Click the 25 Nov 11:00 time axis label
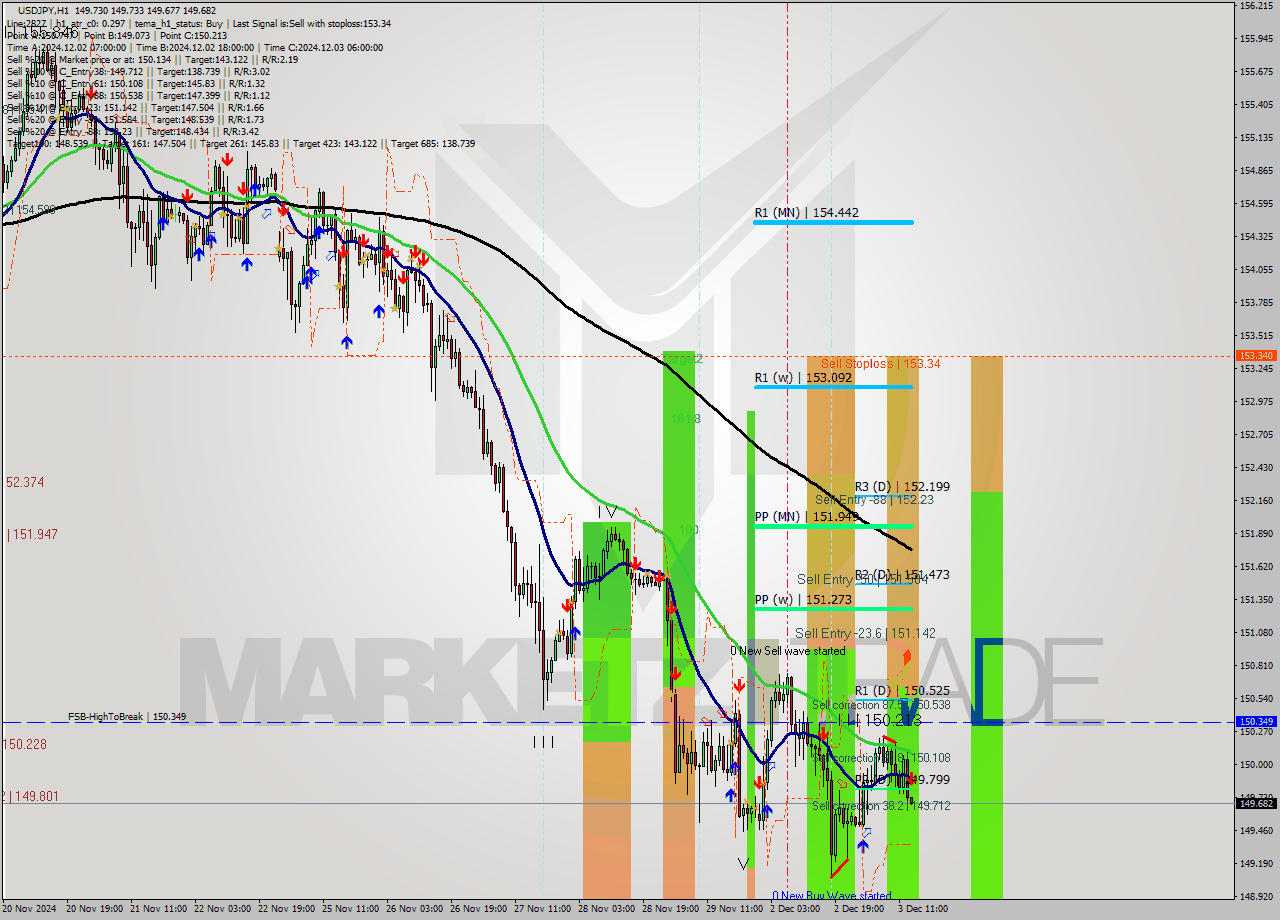 (x=349, y=909)
